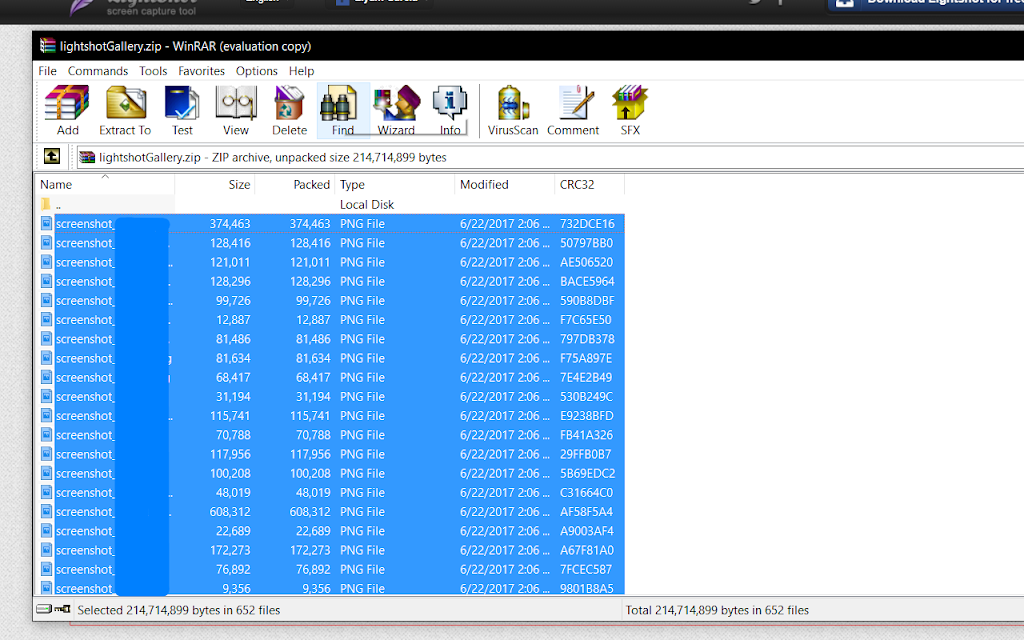Sort by Name column header

pos(104,185)
